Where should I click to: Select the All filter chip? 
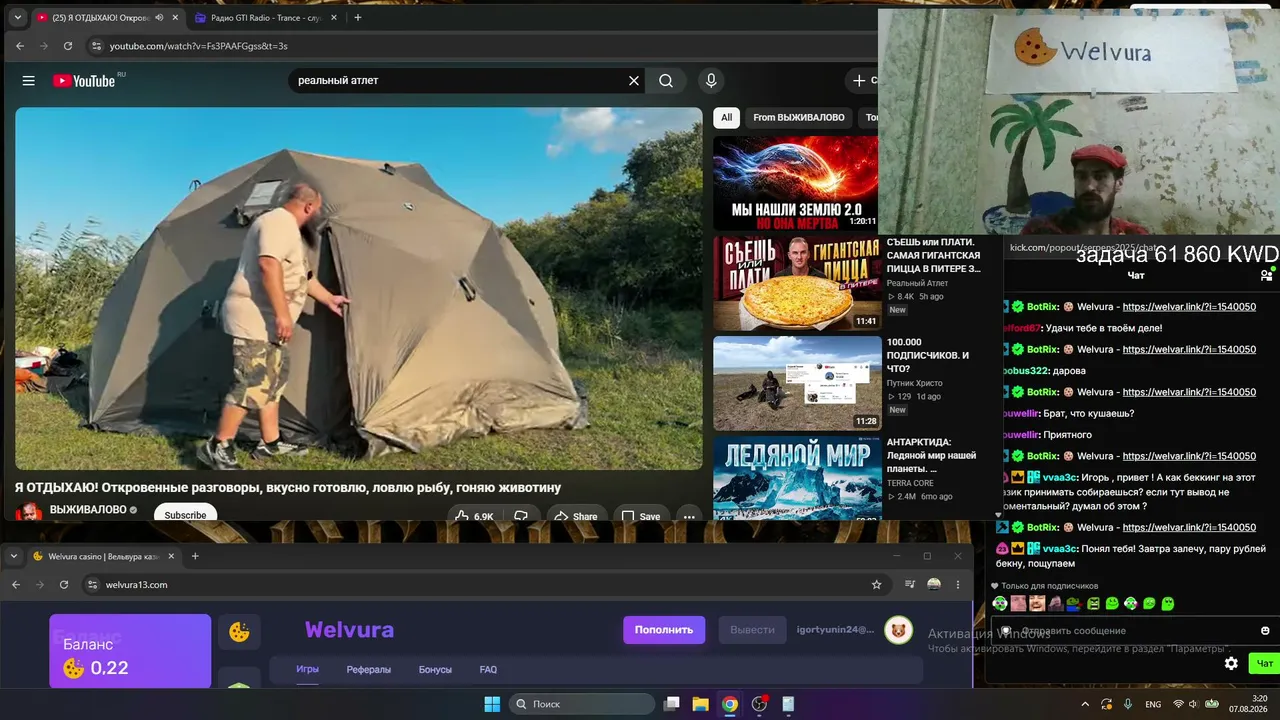[x=727, y=118]
